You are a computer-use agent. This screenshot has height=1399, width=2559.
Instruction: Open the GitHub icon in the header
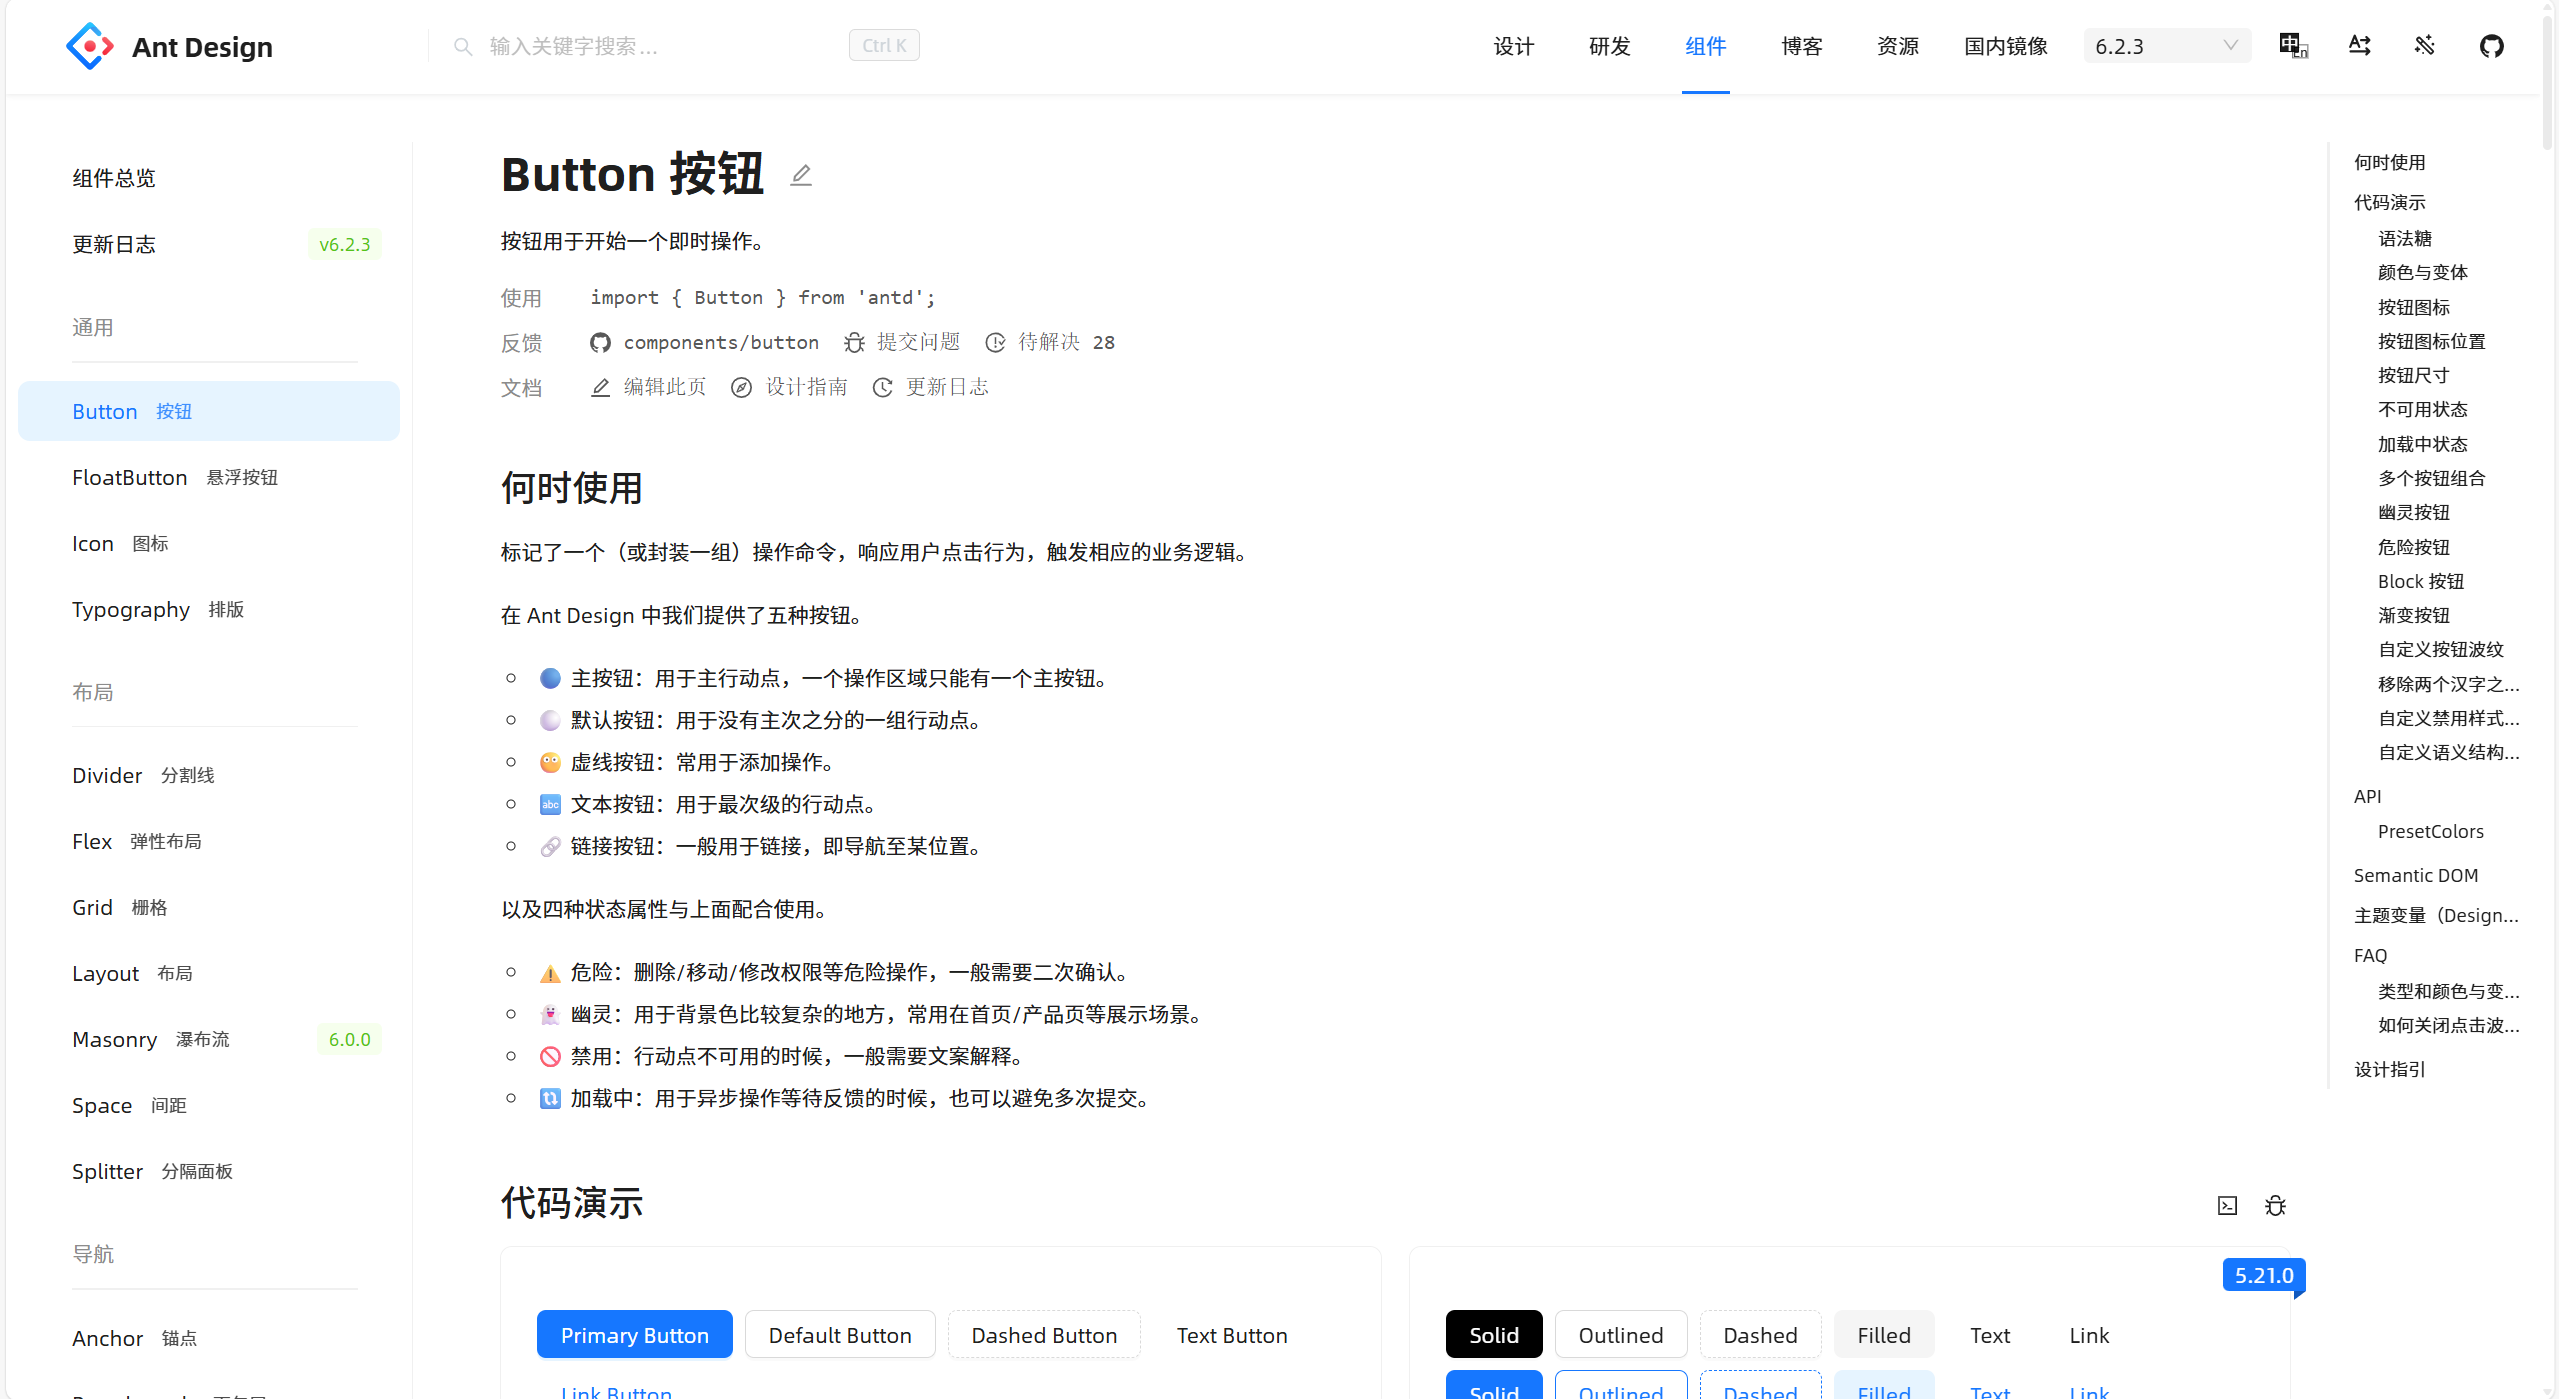2491,46
